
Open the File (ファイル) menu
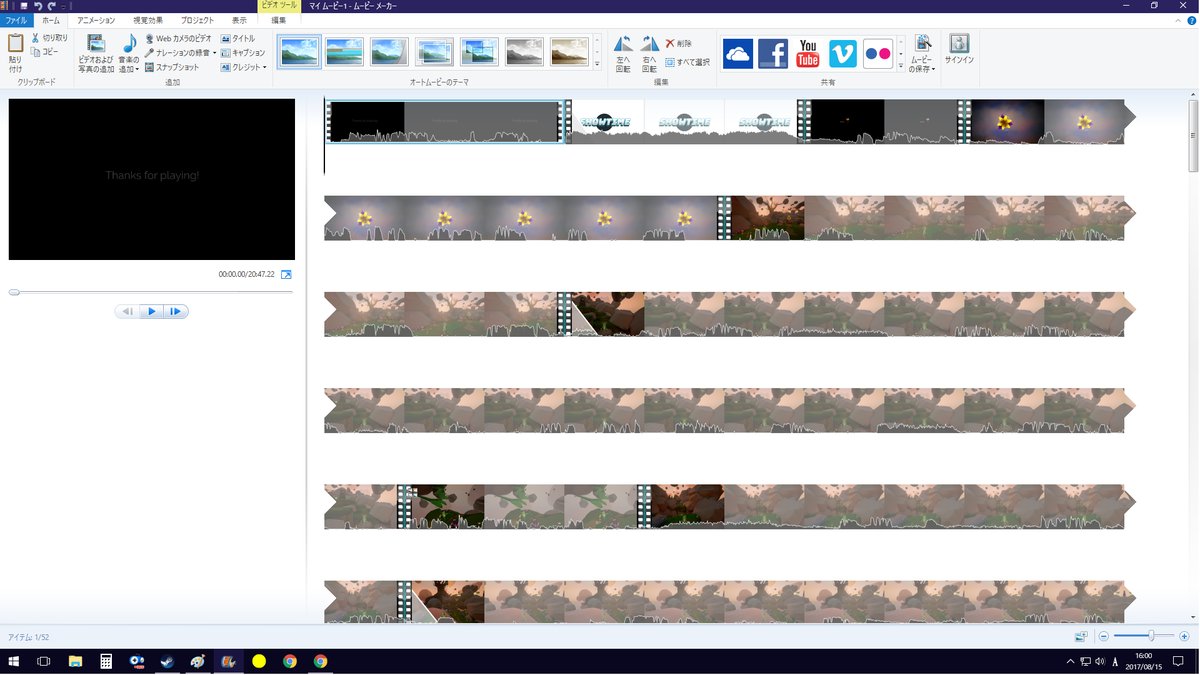[x=17, y=20]
